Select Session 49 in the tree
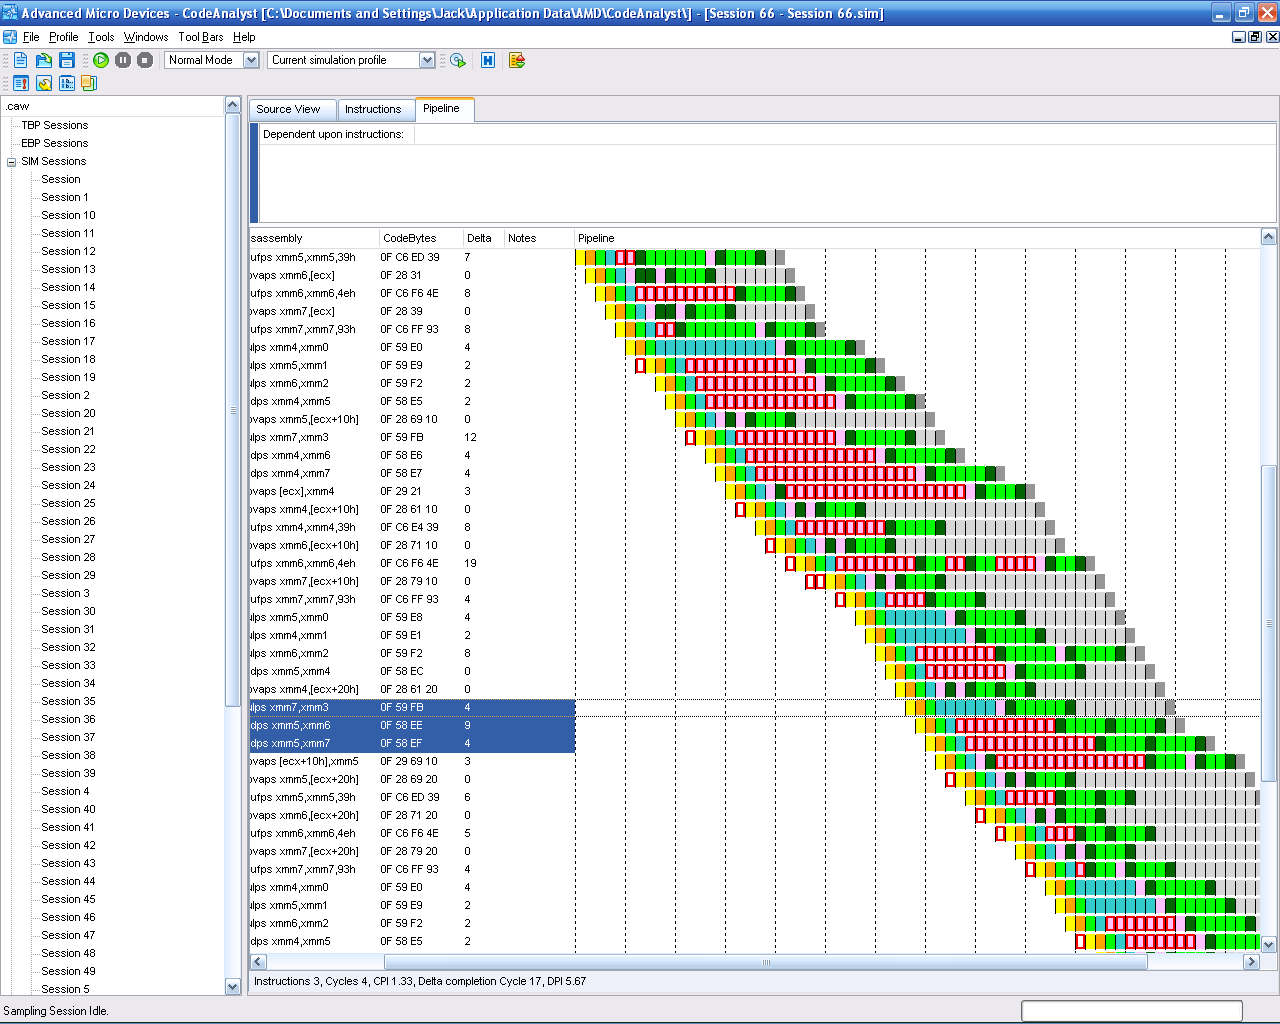The height and width of the screenshot is (1024, 1280). point(68,972)
